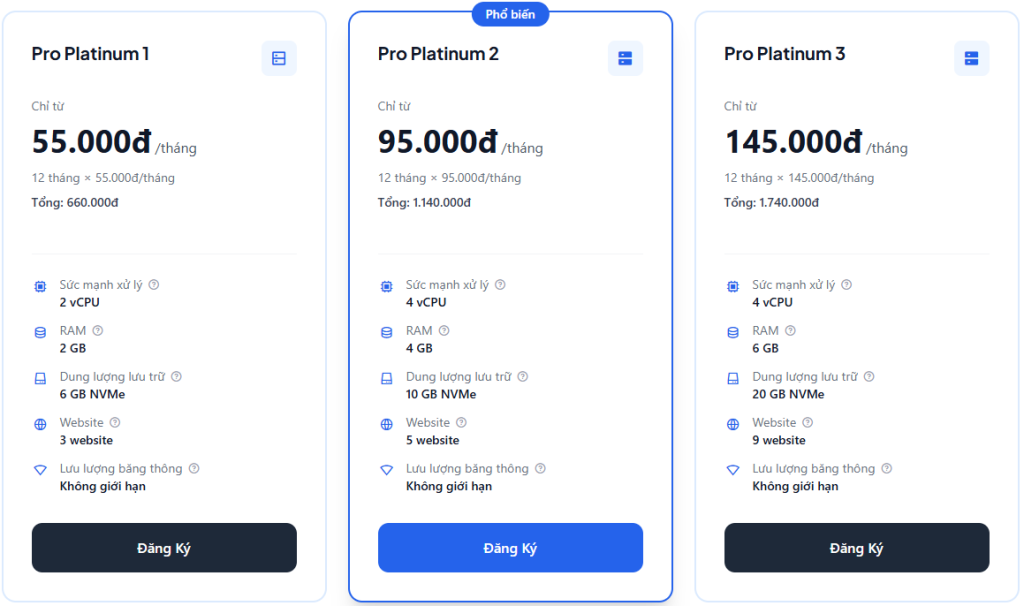1024x606 pixels.
Task: Click help icon beside RAM in Pro Platinum 3
Action: [791, 331]
